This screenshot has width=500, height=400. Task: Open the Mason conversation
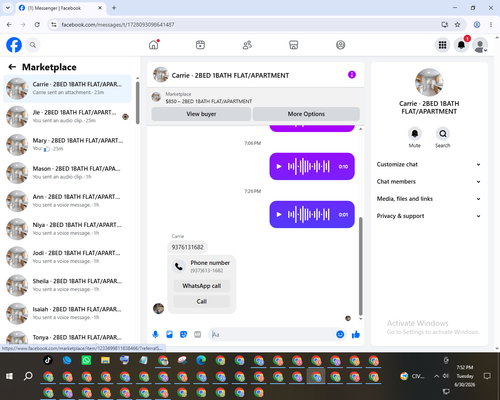tap(67, 173)
